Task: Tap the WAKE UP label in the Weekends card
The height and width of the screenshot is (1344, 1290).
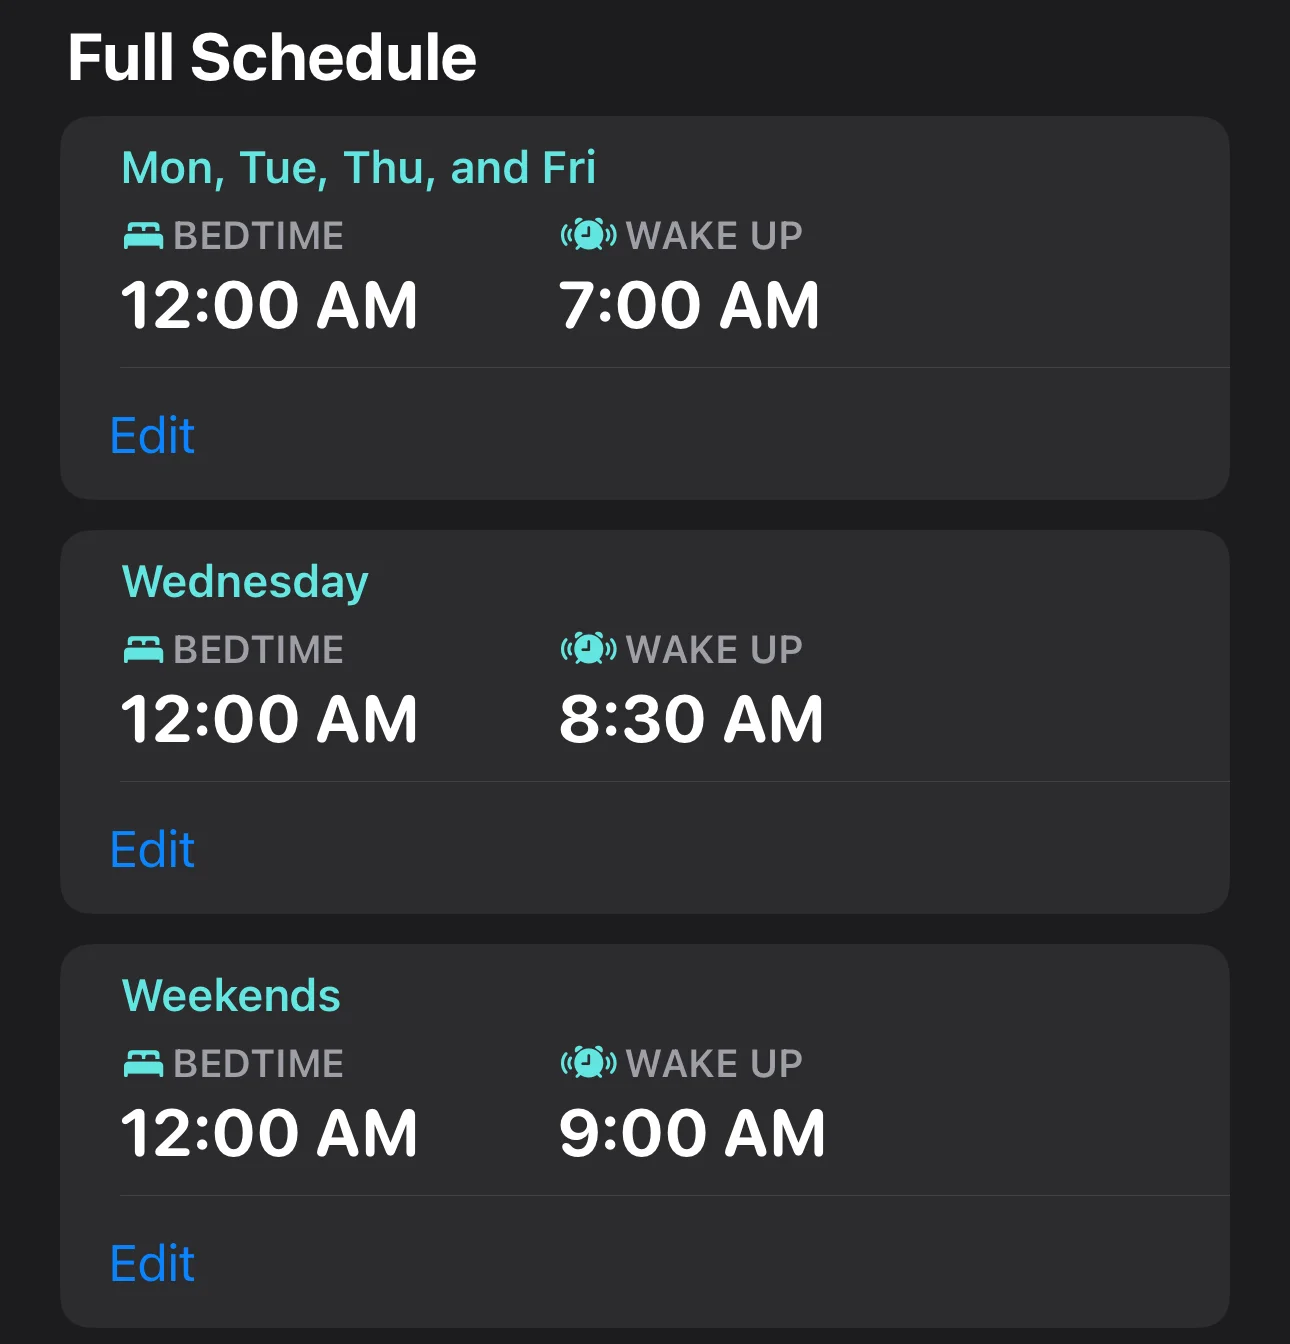Action: point(714,1064)
